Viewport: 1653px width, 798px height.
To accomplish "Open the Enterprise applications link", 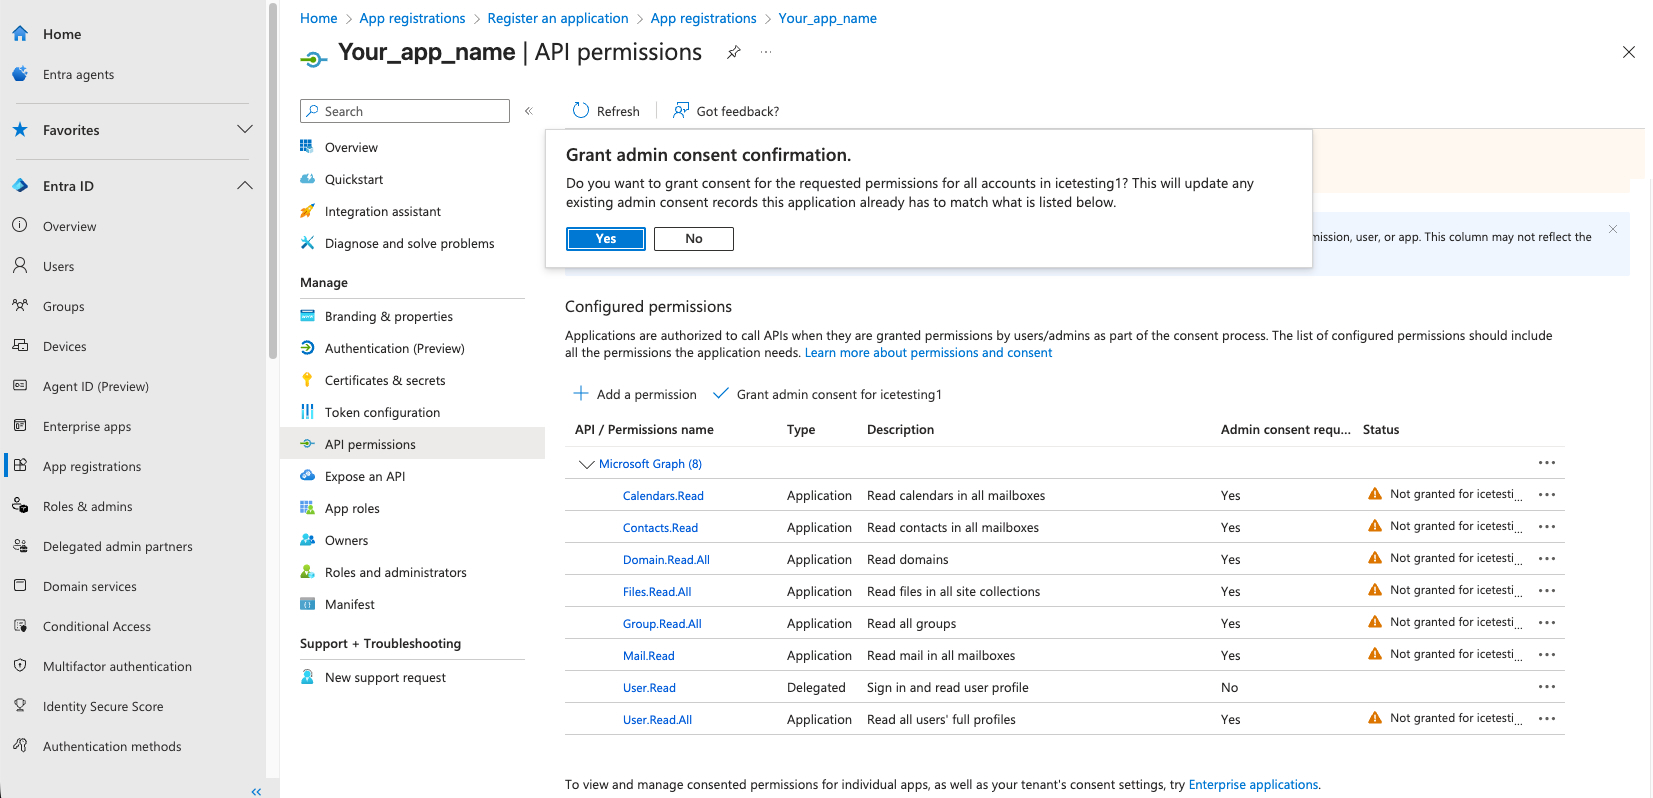I will coord(1253,785).
